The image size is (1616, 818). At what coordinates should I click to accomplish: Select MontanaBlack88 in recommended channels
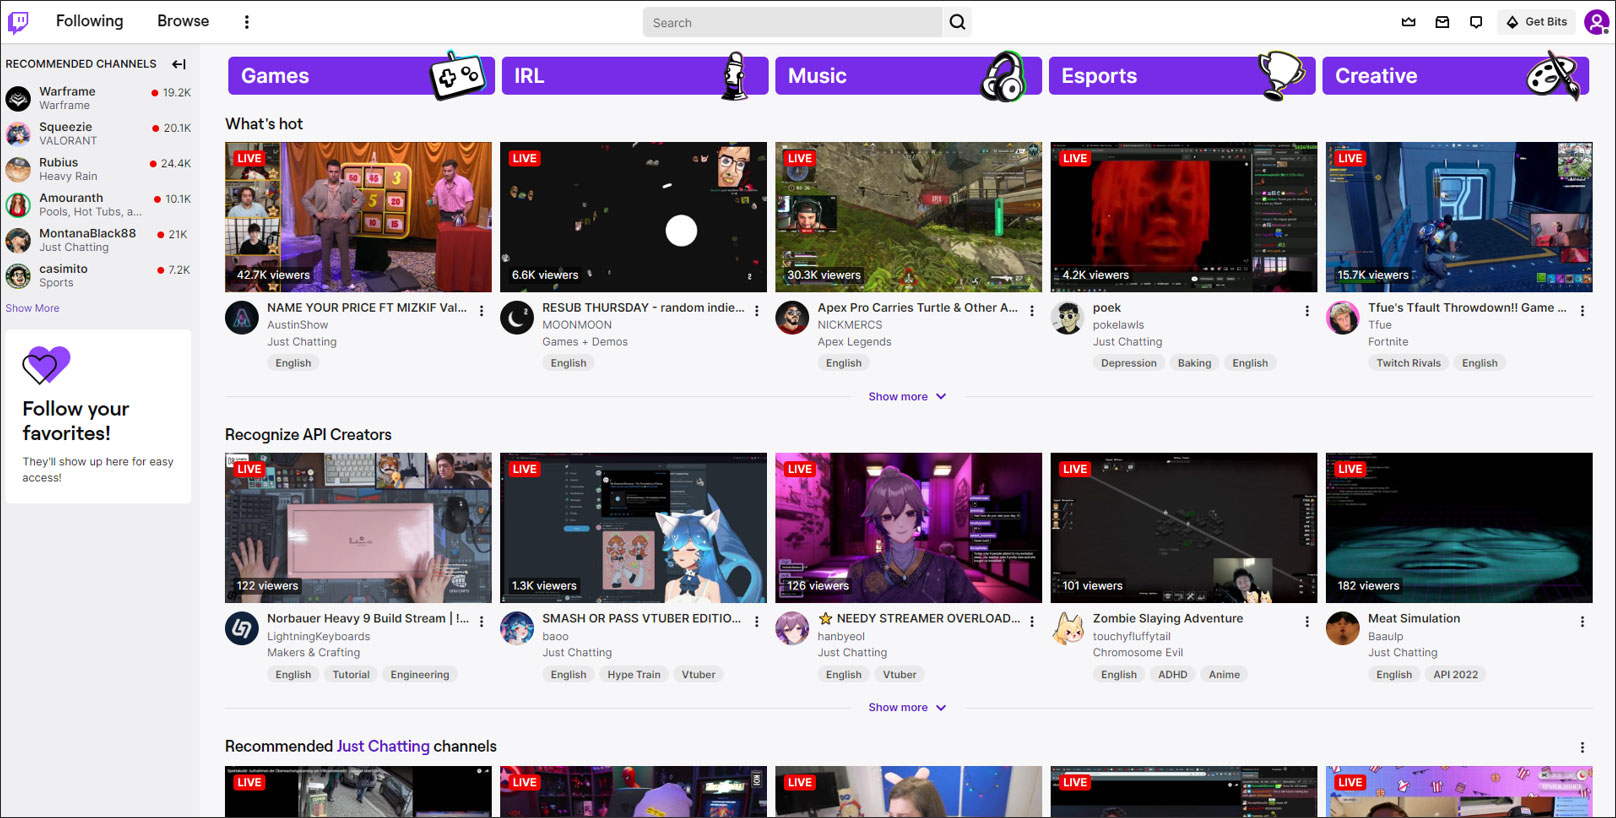[98, 240]
